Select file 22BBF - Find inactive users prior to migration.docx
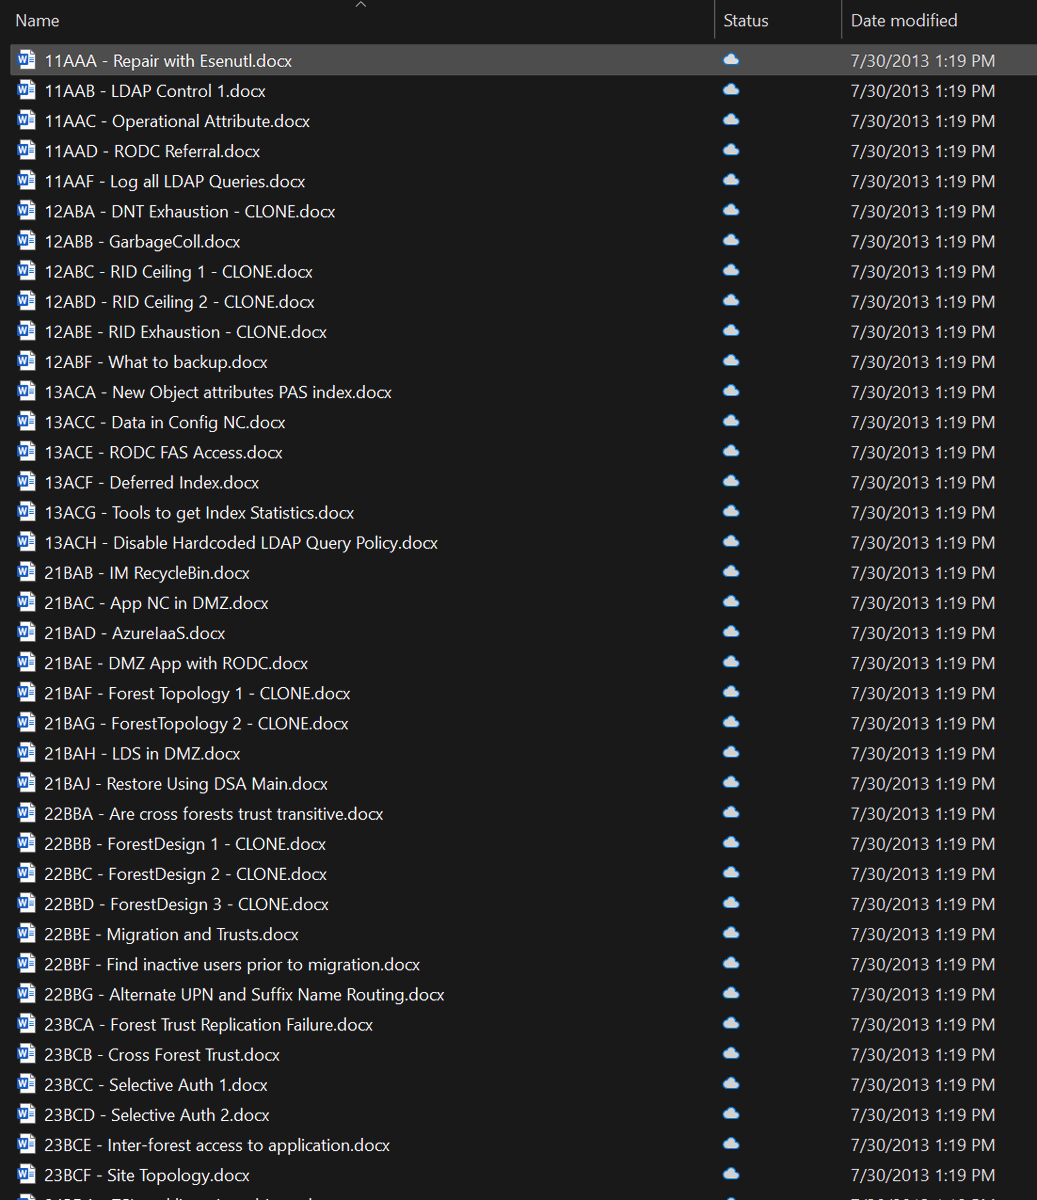The width and height of the screenshot is (1037, 1200). [x=232, y=964]
